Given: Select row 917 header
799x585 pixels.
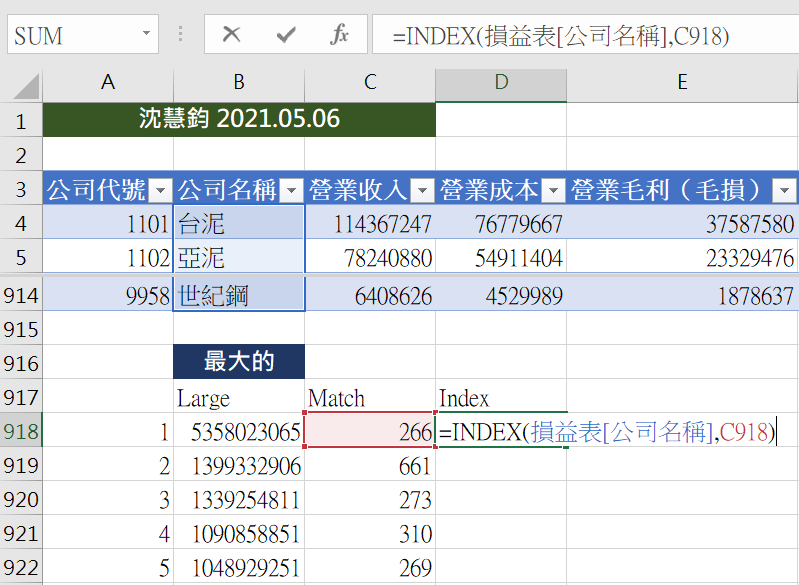Looking at the screenshot, I should point(21,397).
